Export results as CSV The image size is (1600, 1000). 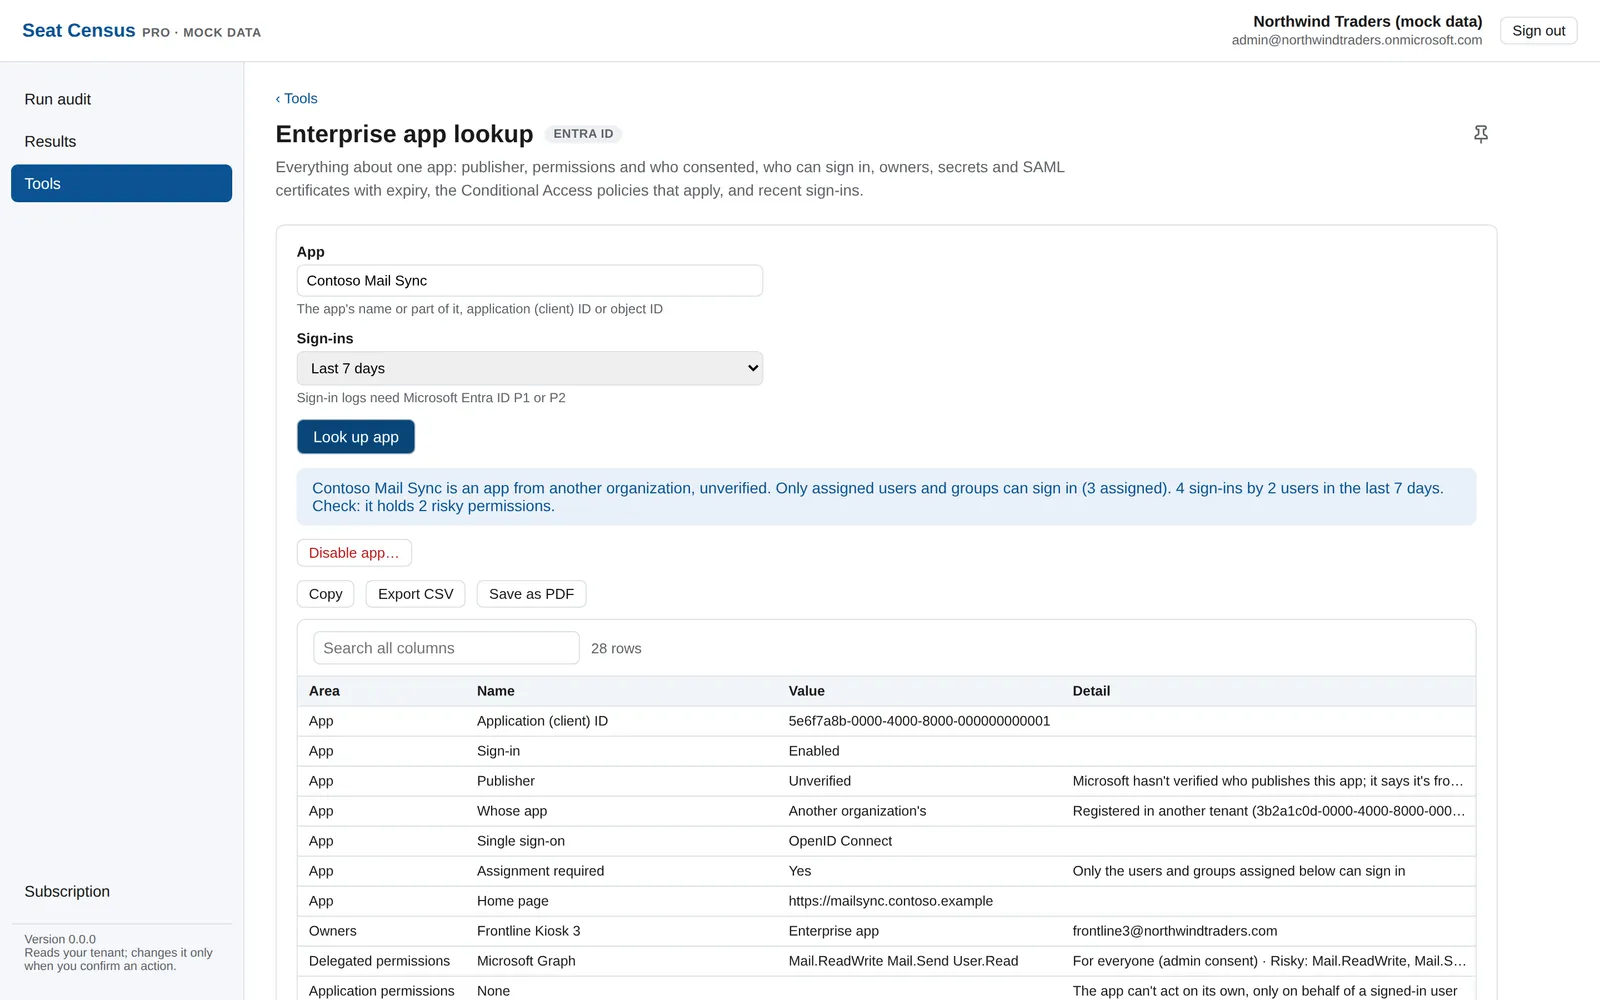pos(415,594)
